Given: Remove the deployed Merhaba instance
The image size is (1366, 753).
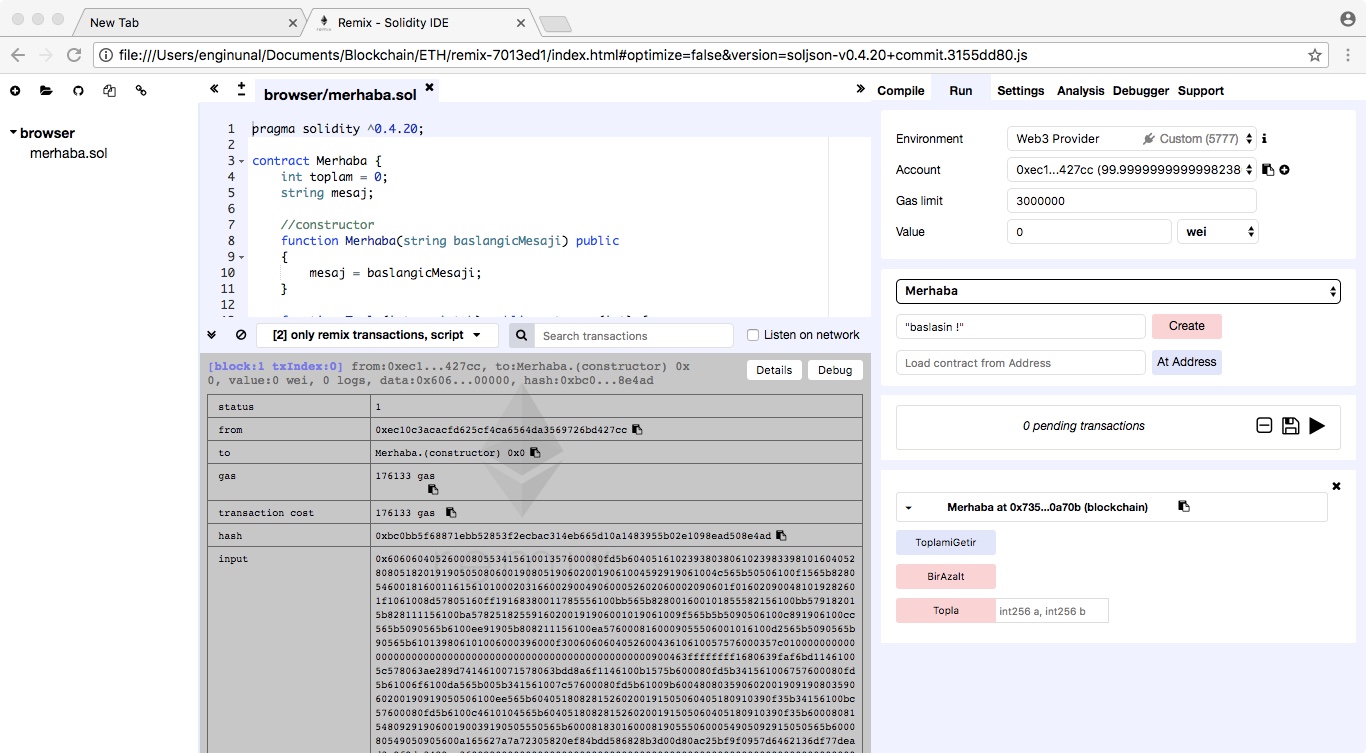Looking at the screenshot, I should 1336,486.
